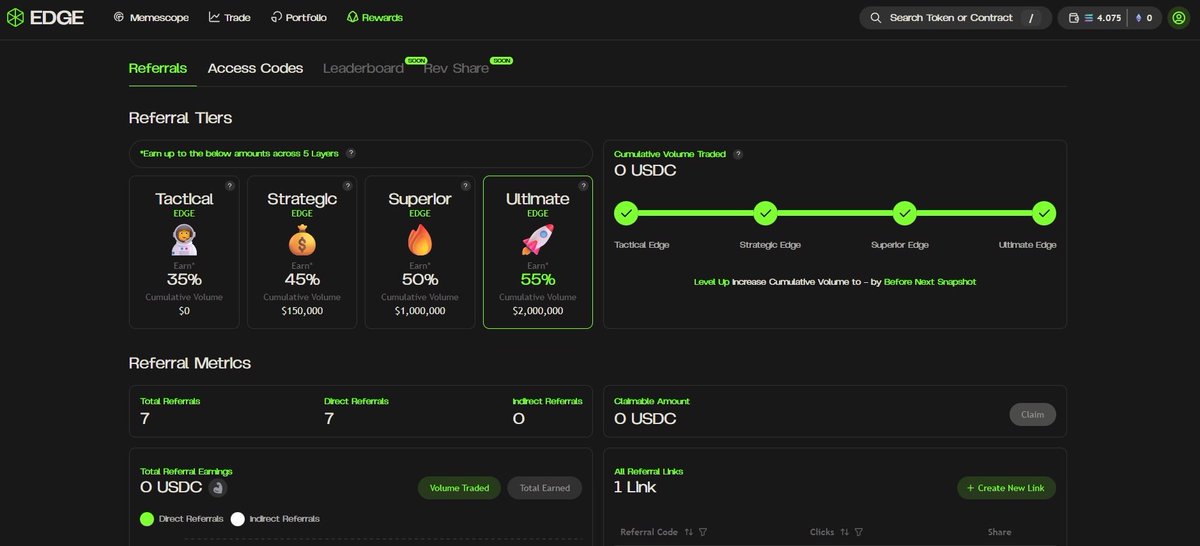Click the Ultimate Edge progress checkmark

1044,212
